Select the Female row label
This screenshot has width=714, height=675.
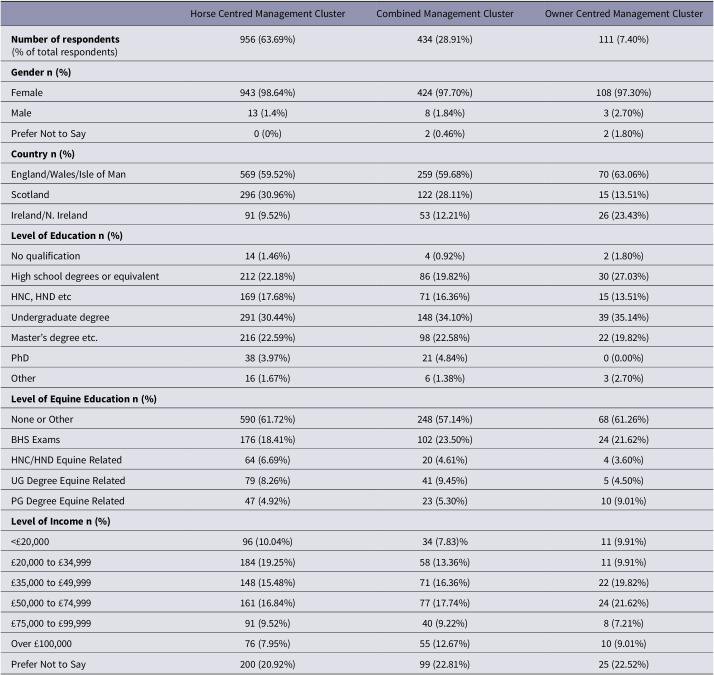[27, 92]
